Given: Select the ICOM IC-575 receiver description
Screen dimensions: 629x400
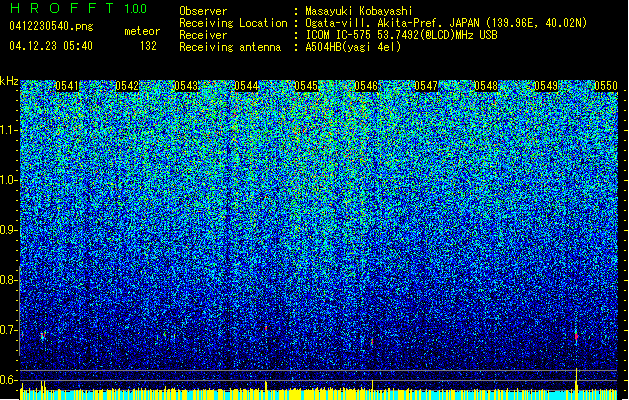Looking at the screenshot, I should (x=401, y=35).
